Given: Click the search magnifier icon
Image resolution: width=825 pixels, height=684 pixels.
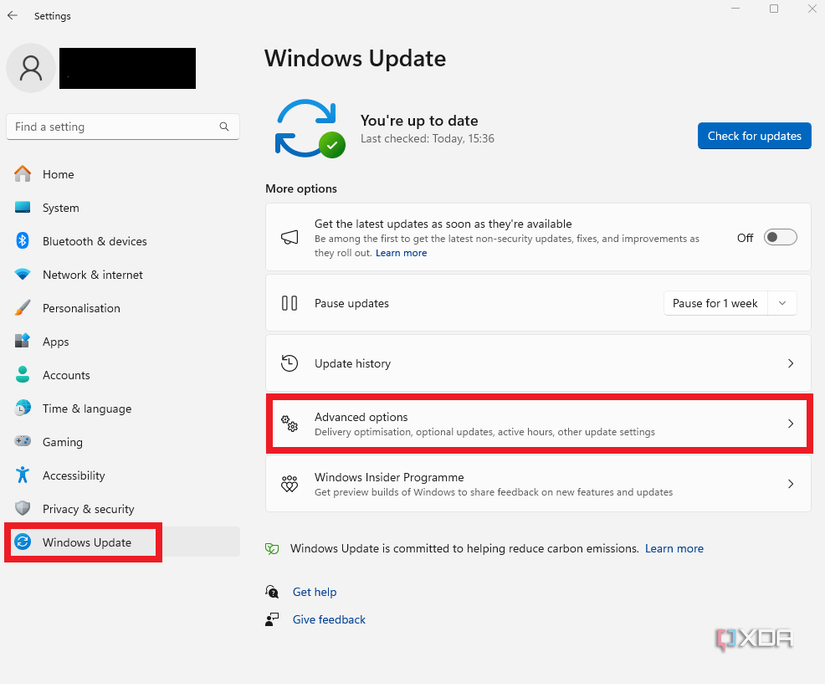Looking at the screenshot, I should tap(224, 127).
